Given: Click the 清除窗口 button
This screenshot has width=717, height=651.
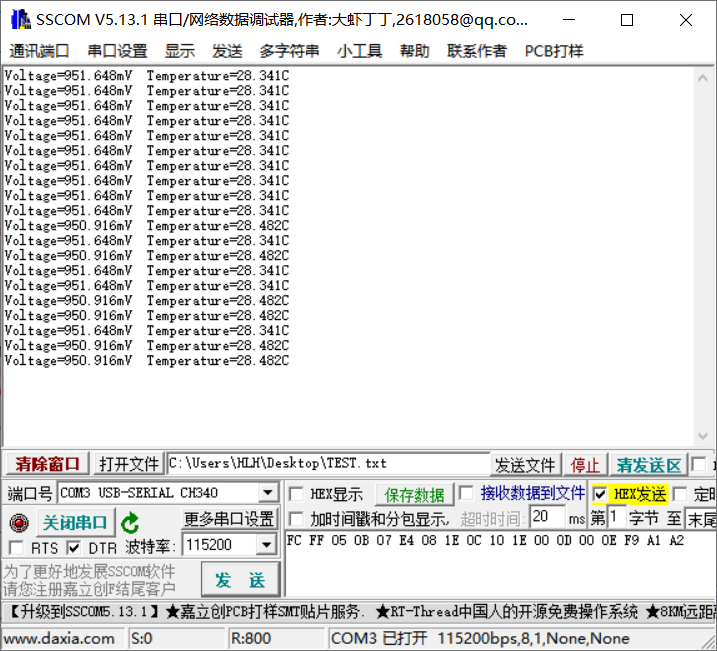Looking at the screenshot, I should coord(47,464).
